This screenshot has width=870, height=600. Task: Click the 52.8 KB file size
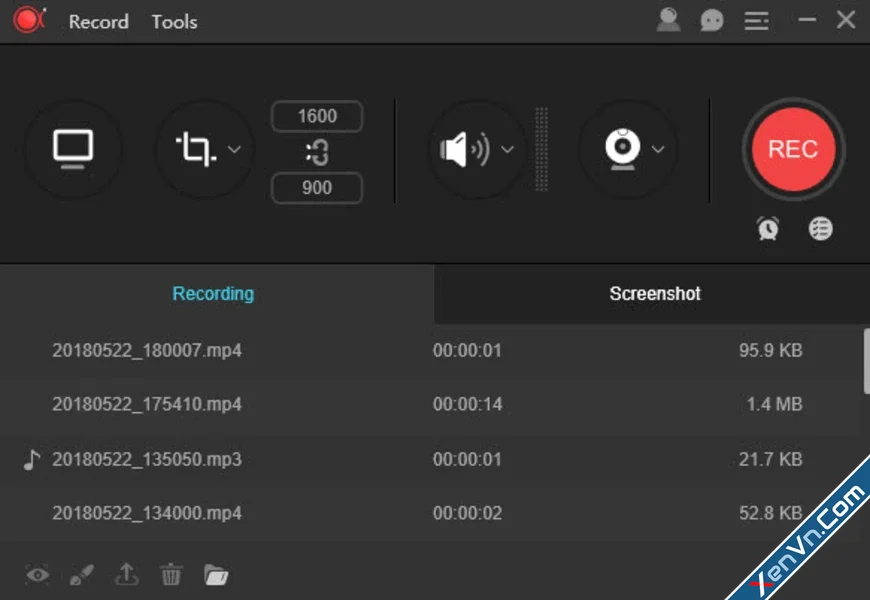[x=771, y=513]
